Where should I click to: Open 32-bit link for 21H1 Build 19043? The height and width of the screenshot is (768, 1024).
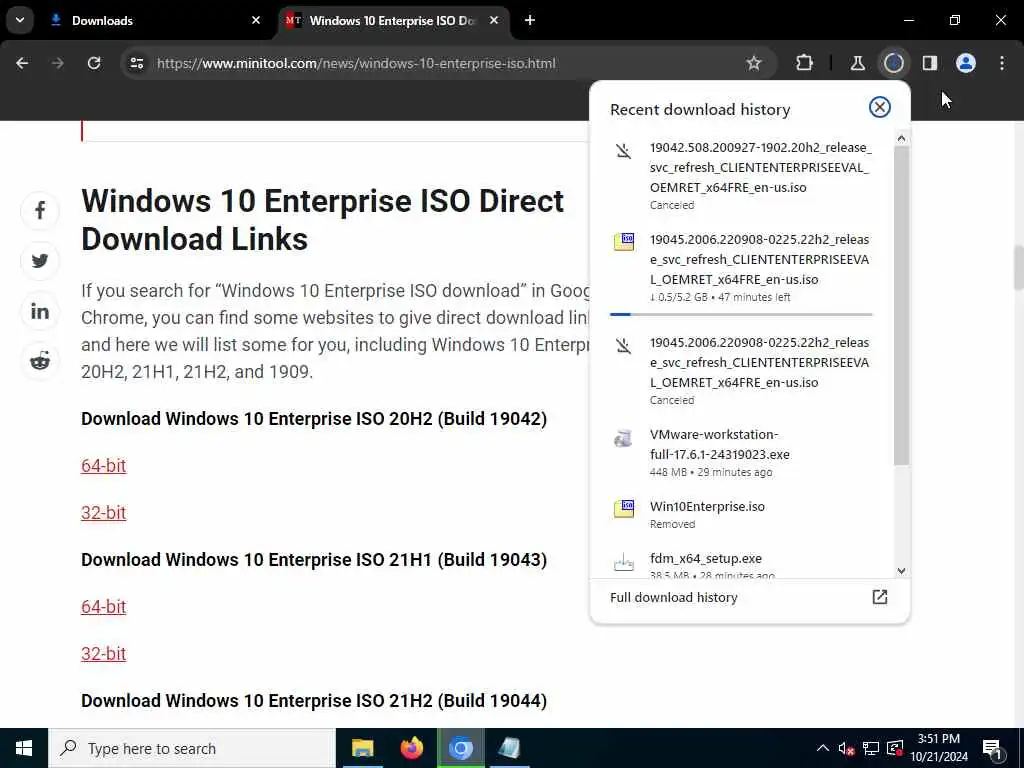[x=103, y=654]
